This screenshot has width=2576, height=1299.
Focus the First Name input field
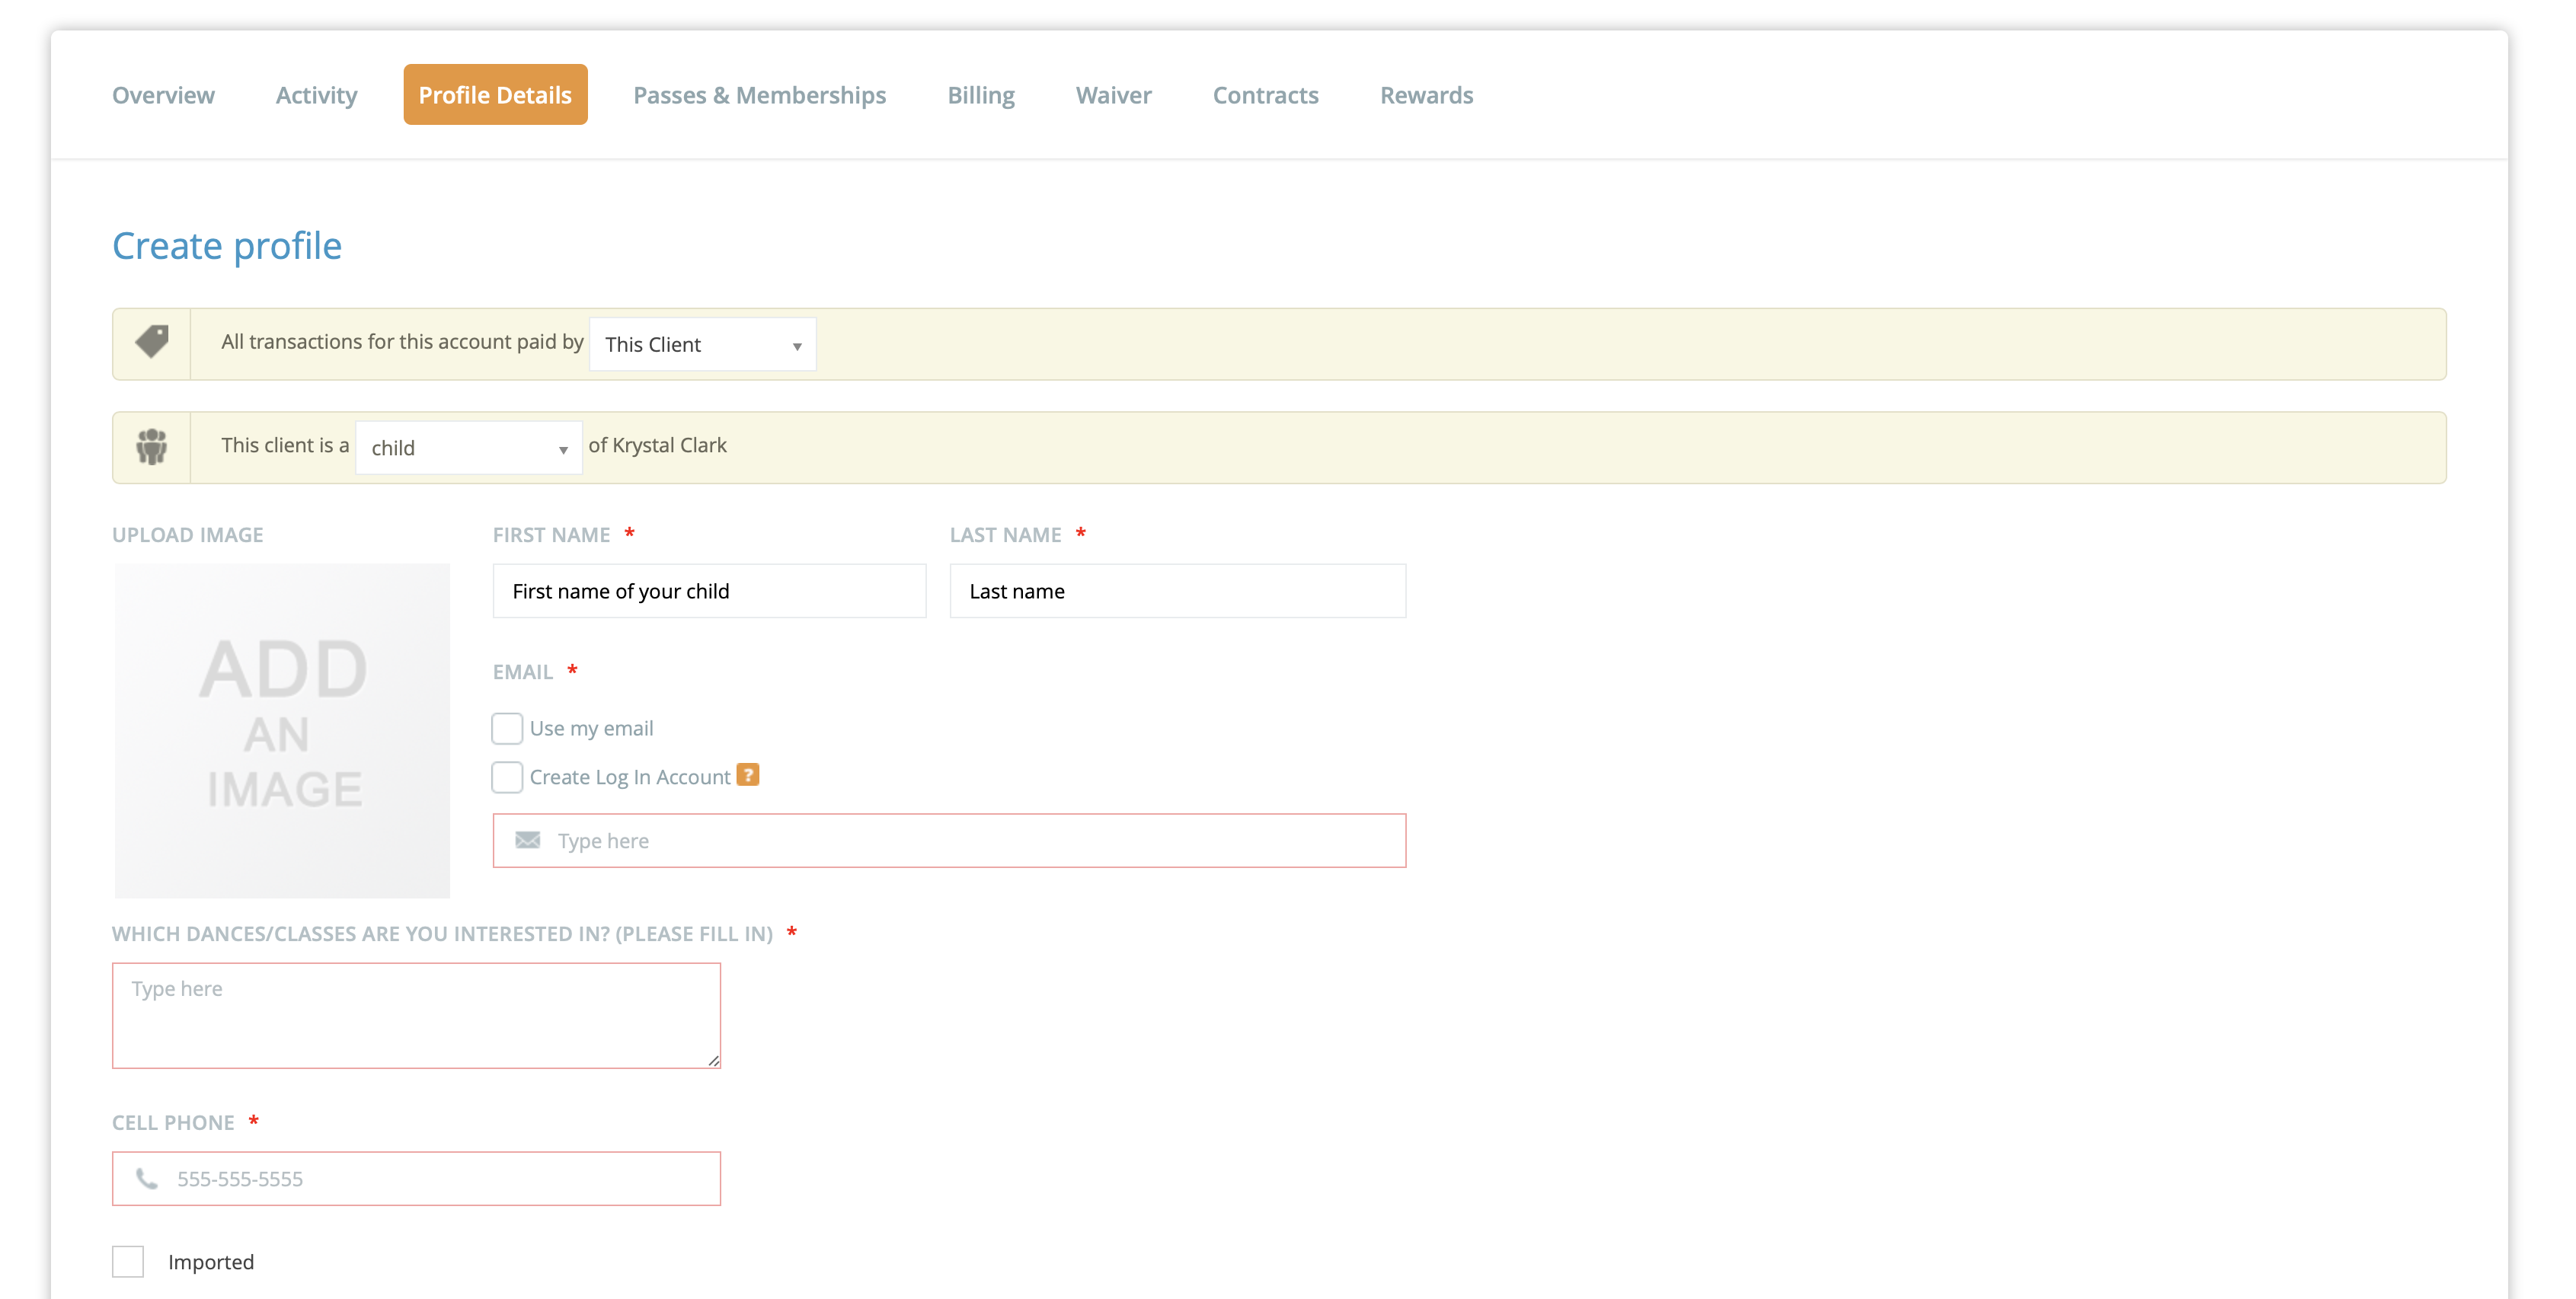tap(710, 591)
